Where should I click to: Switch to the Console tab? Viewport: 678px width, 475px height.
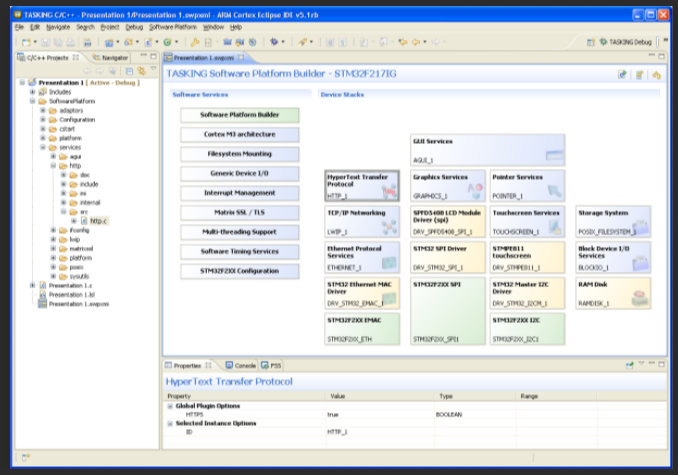tap(241, 366)
